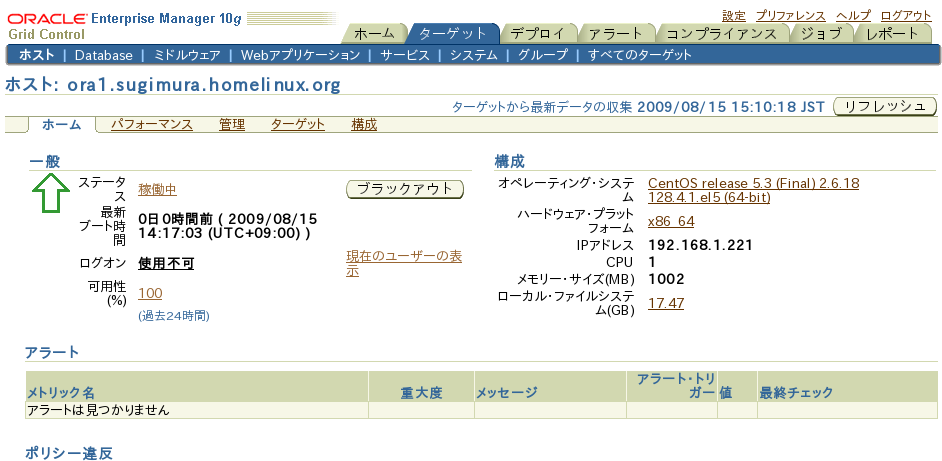This screenshot has width=942, height=461.
Task: Open the レポート tab
Action: pyautogui.click(x=892, y=34)
